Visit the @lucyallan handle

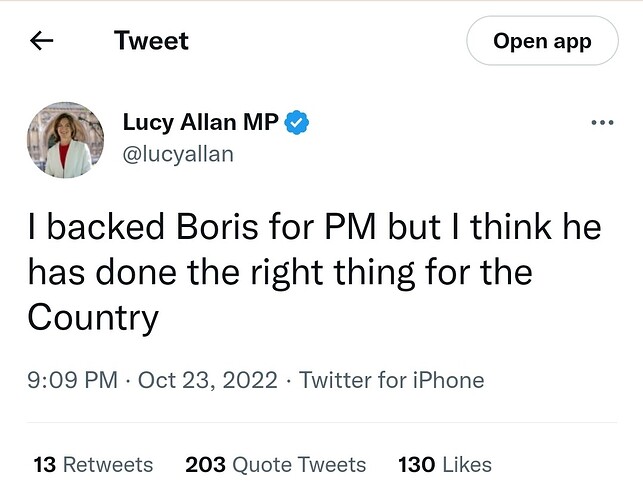(x=178, y=154)
